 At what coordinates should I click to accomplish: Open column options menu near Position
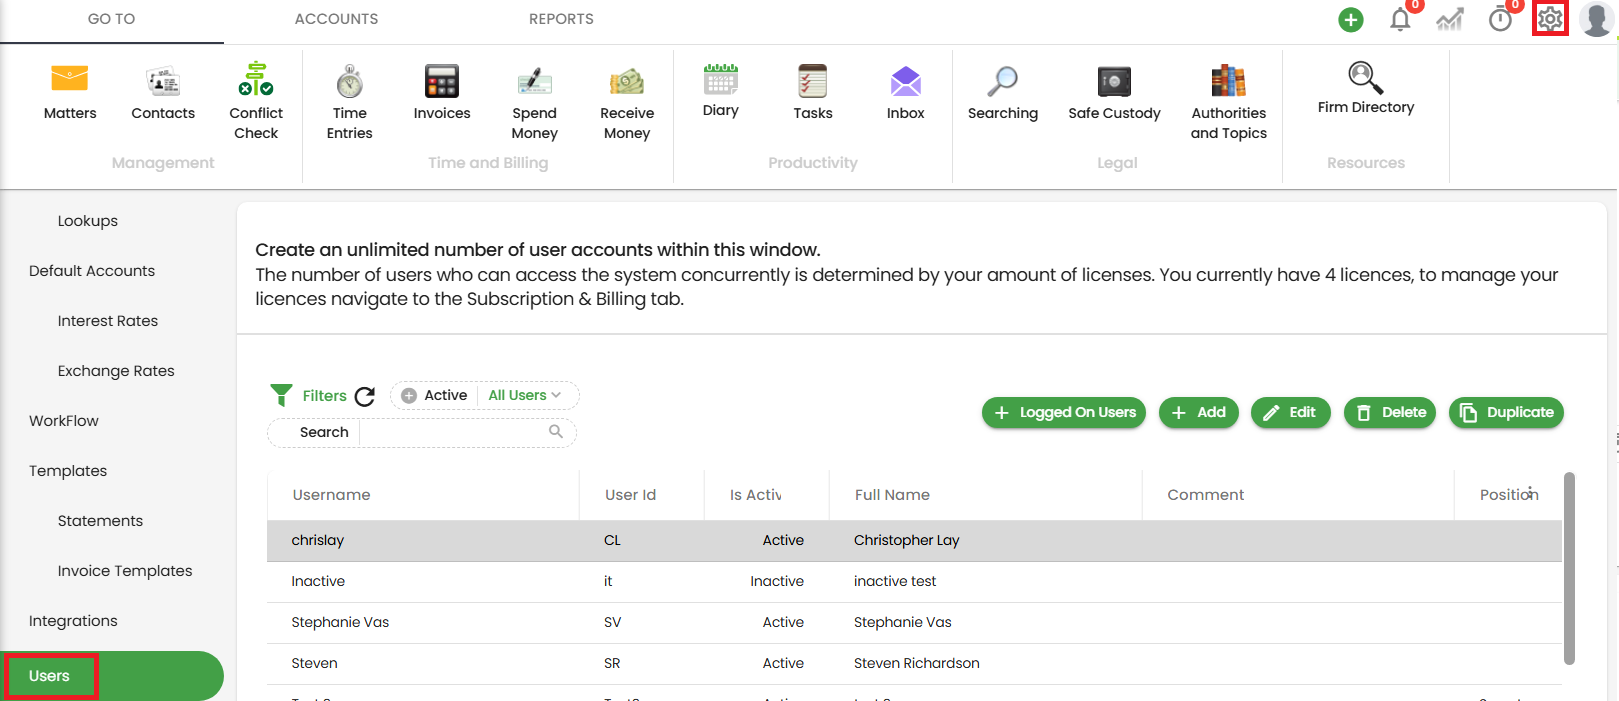pos(1530,492)
